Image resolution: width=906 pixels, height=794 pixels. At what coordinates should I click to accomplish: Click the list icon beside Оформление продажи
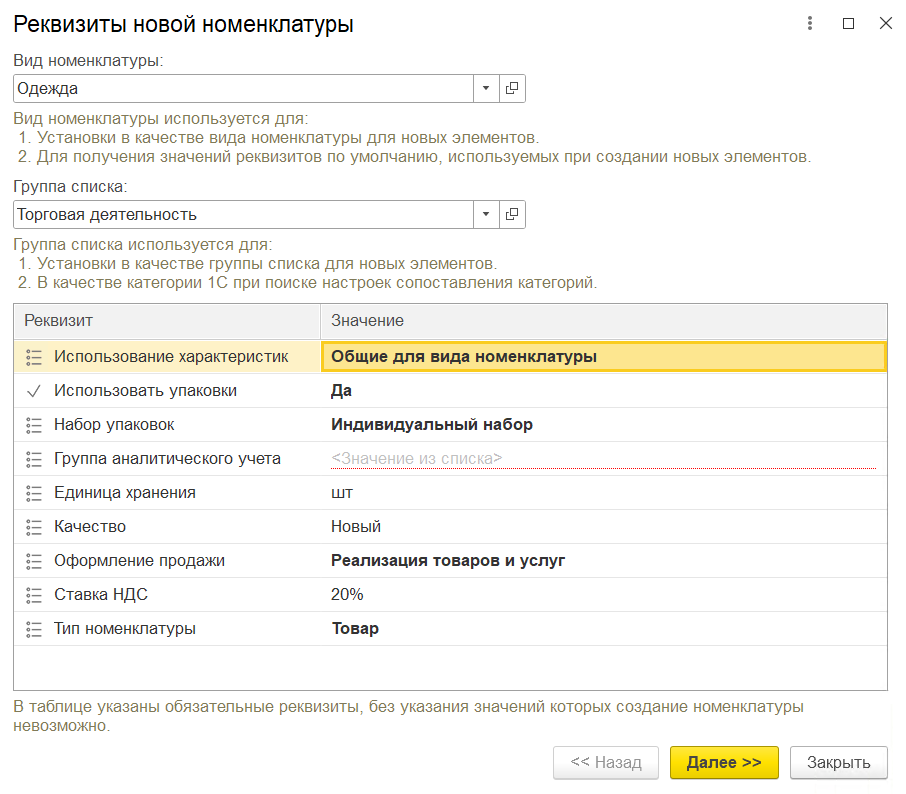tap(34, 561)
